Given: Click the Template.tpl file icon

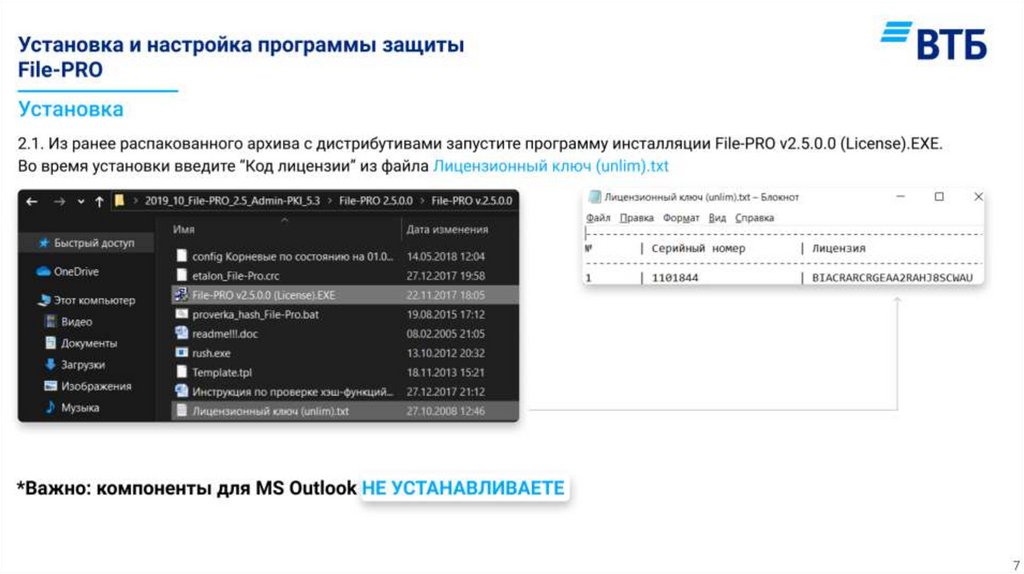Looking at the screenshot, I should click(x=182, y=372).
